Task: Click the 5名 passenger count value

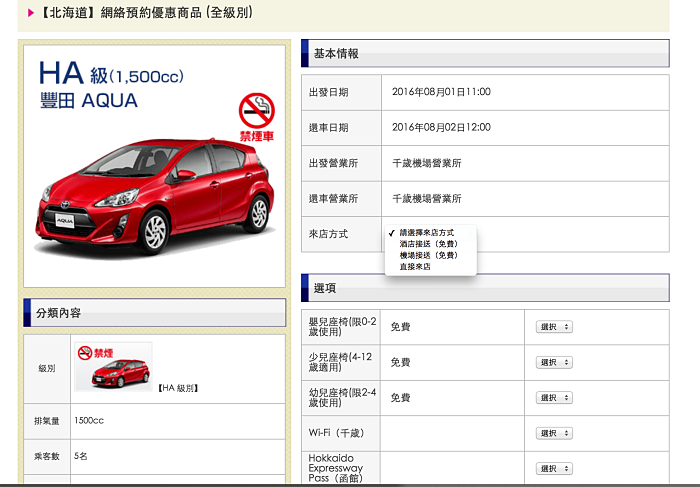Action: pyautogui.click(x=81, y=456)
